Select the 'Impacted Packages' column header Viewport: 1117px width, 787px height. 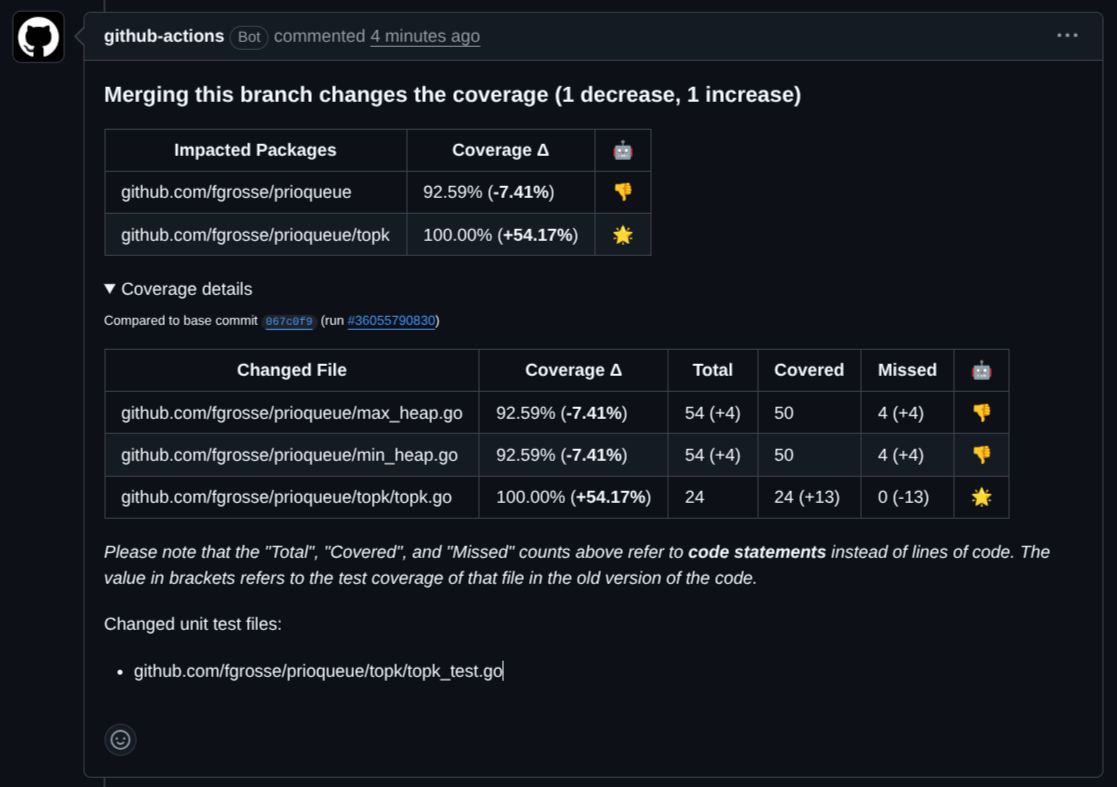(255, 150)
